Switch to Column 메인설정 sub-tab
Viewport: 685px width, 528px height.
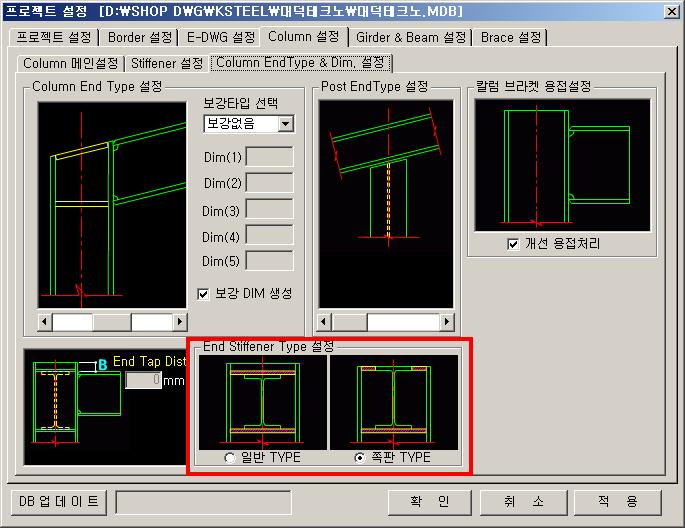click(x=70, y=64)
